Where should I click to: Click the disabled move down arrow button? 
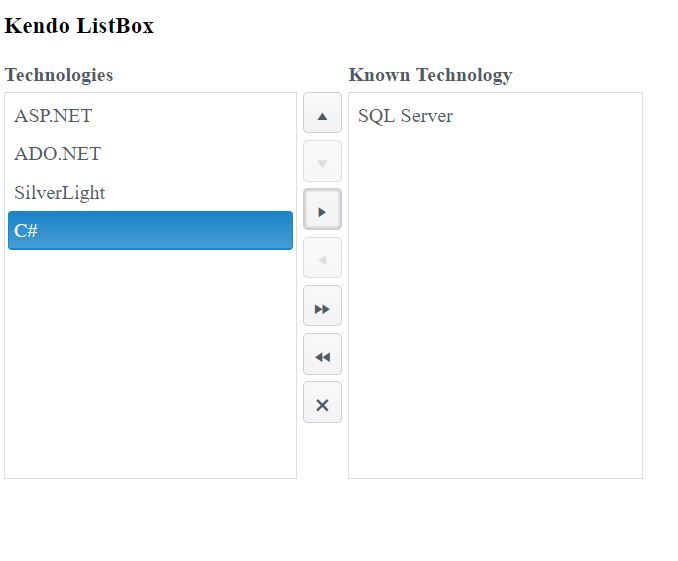coord(322,162)
